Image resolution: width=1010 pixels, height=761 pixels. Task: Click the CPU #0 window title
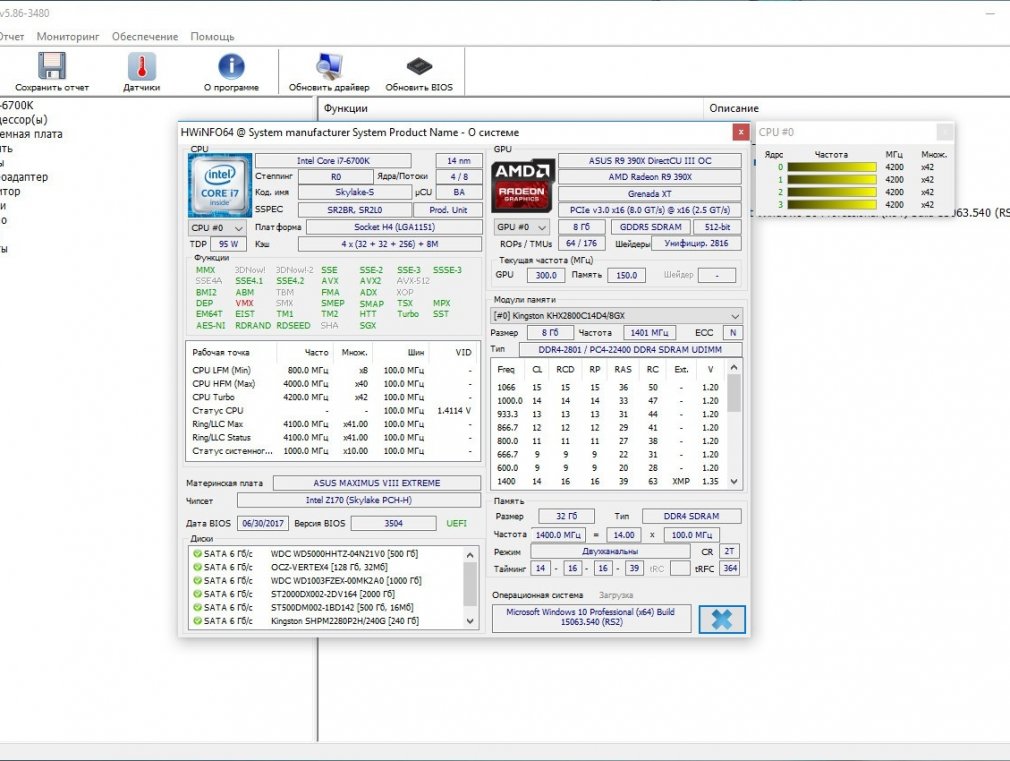pos(776,132)
